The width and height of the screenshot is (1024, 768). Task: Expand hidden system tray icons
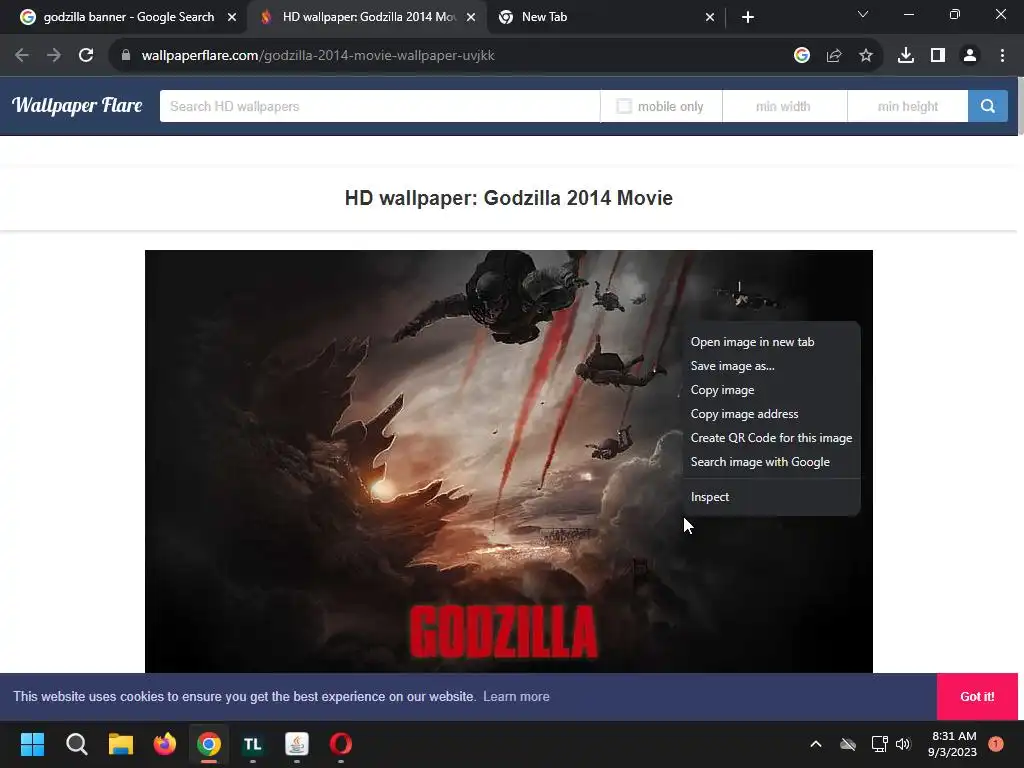click(816, 744)
